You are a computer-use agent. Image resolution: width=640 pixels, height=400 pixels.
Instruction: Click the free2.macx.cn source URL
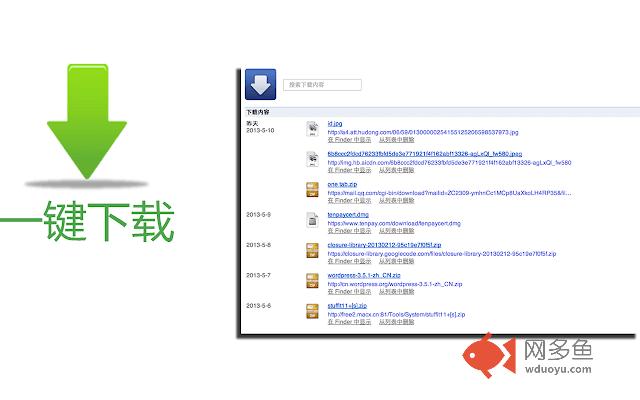pos(396,314)
